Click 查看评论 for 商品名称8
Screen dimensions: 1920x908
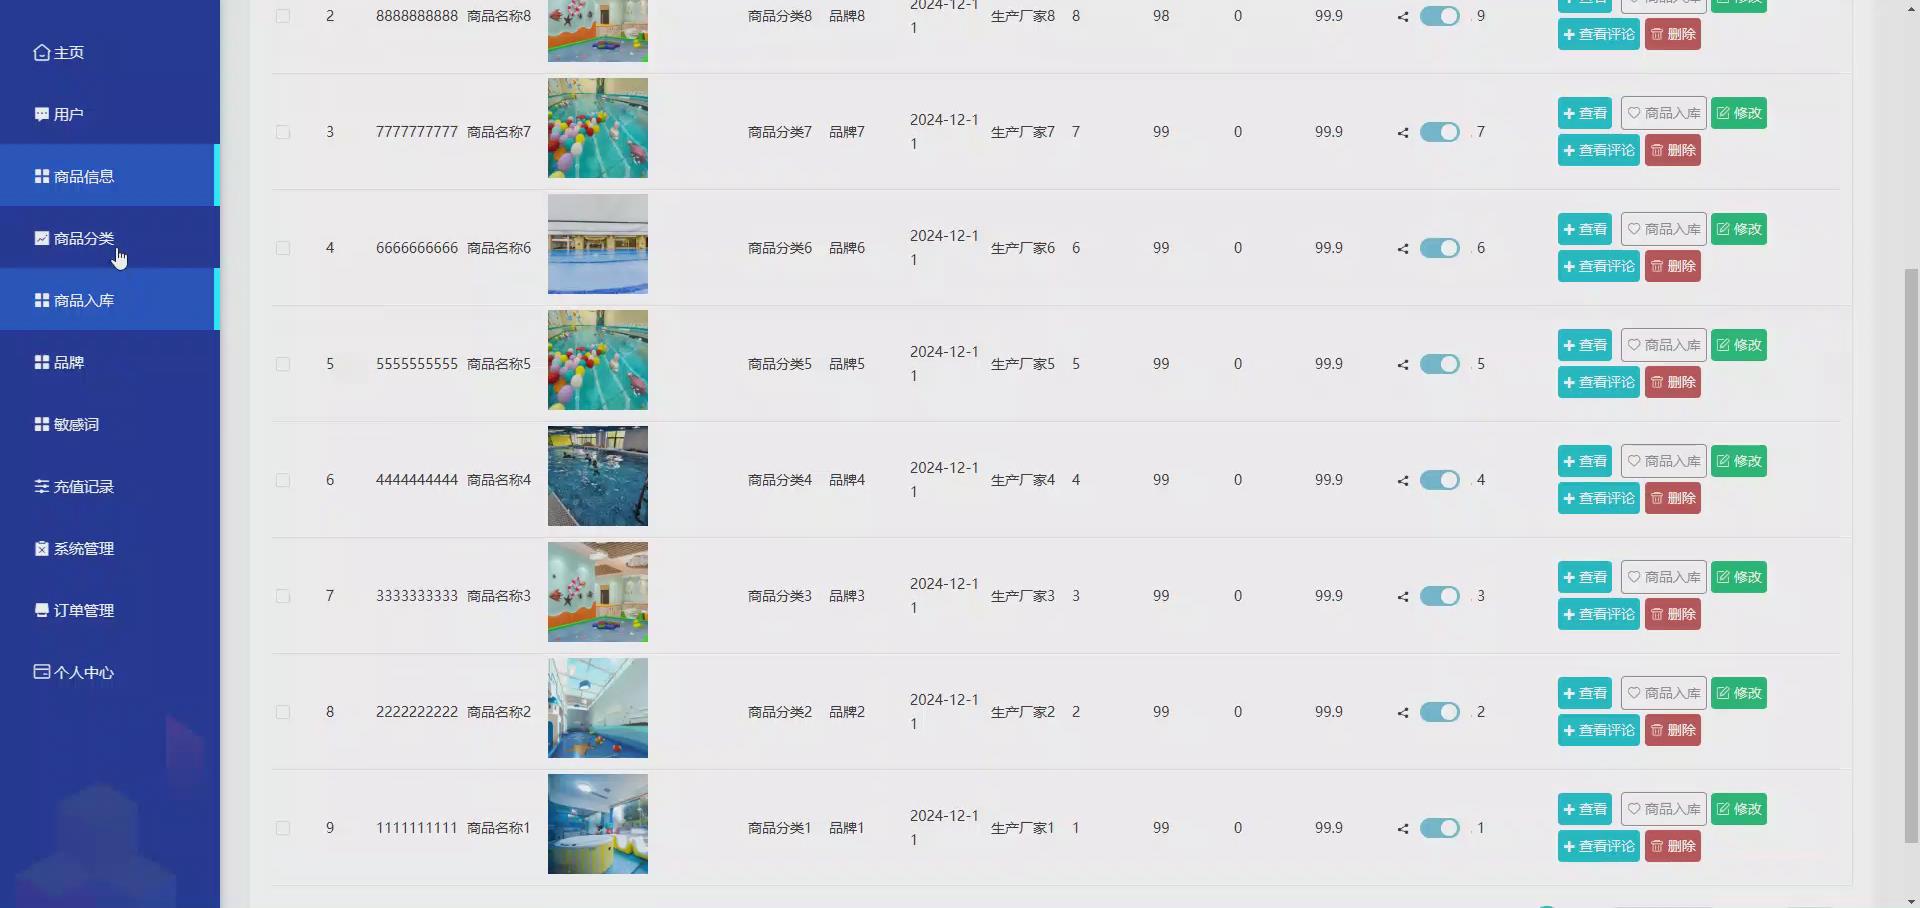(x=1599, y=34)
